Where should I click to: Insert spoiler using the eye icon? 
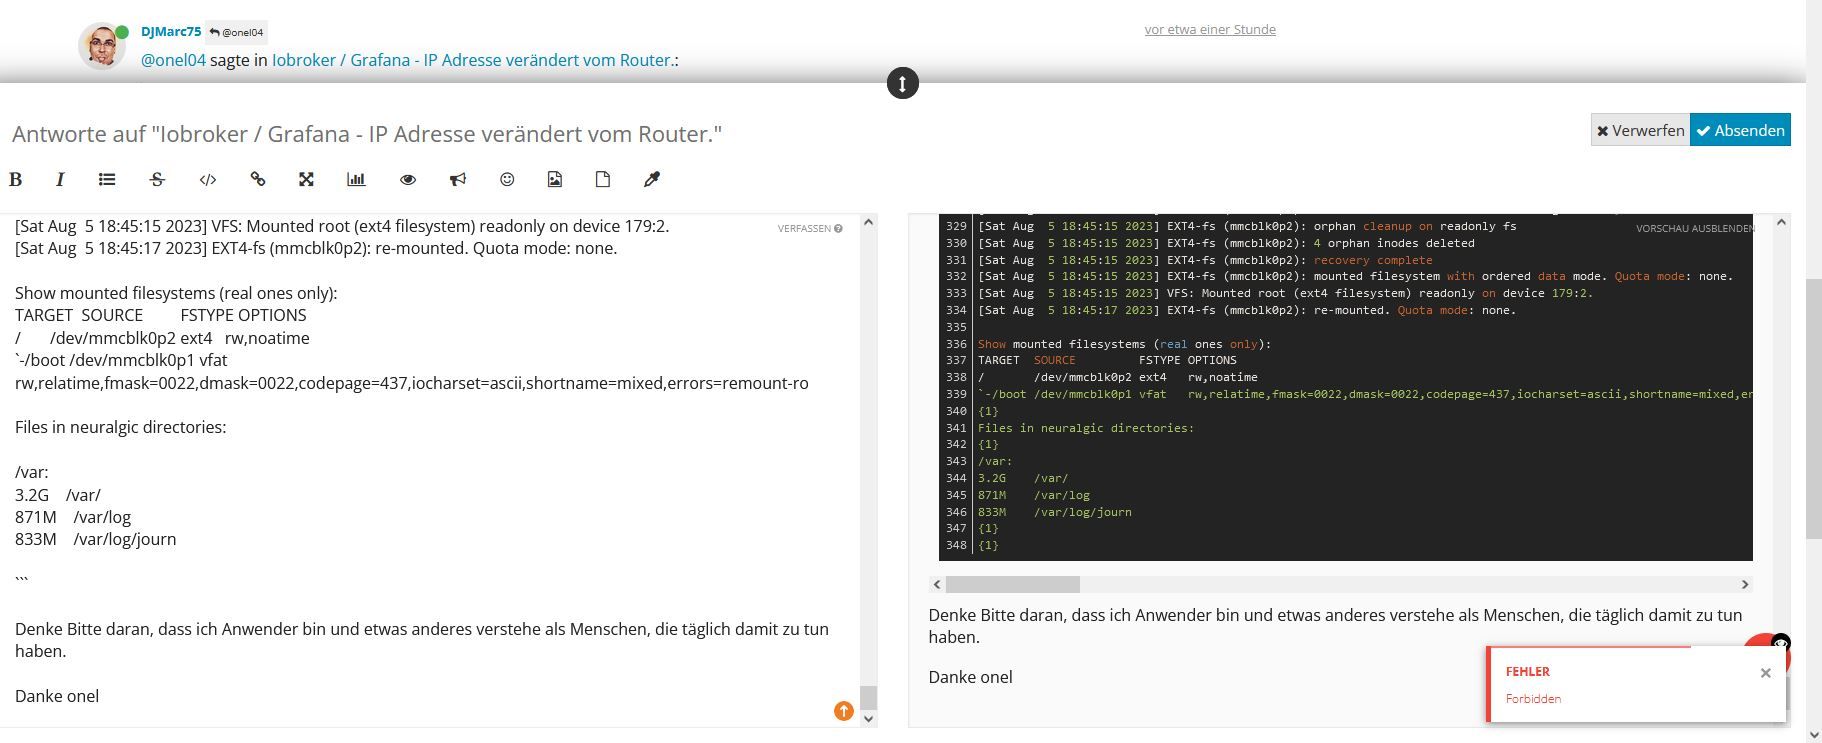408,180
